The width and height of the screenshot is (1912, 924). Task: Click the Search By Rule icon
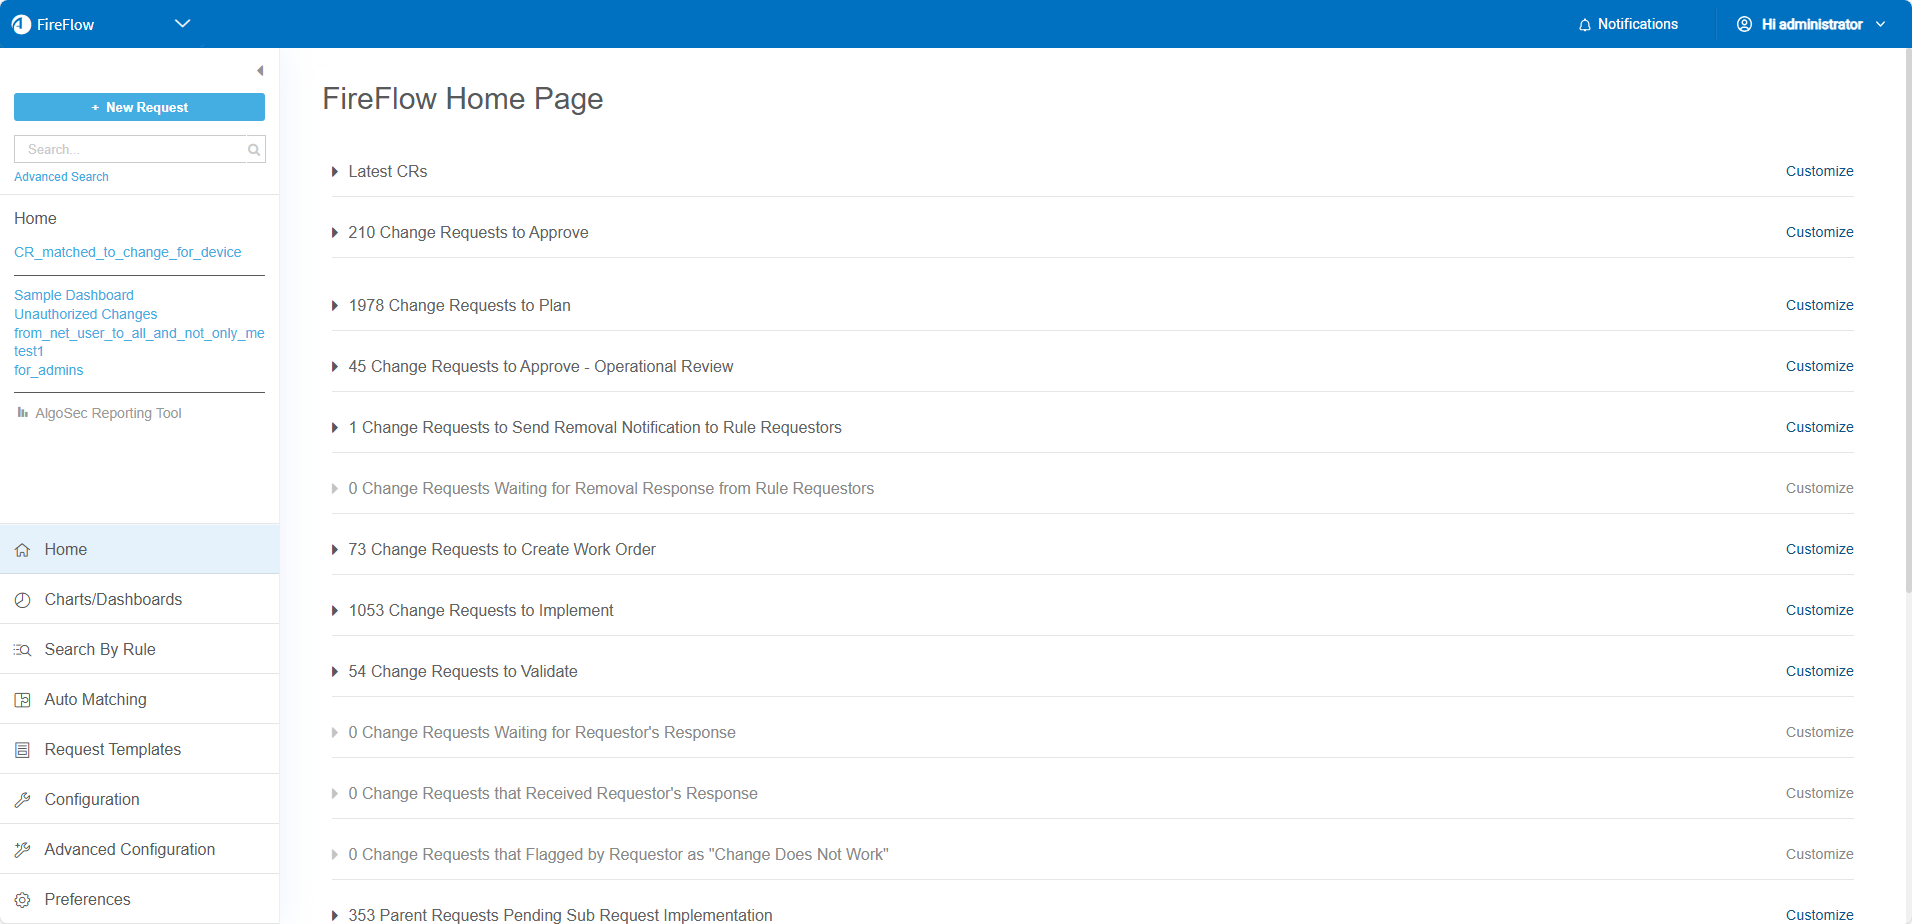[22, 650]
